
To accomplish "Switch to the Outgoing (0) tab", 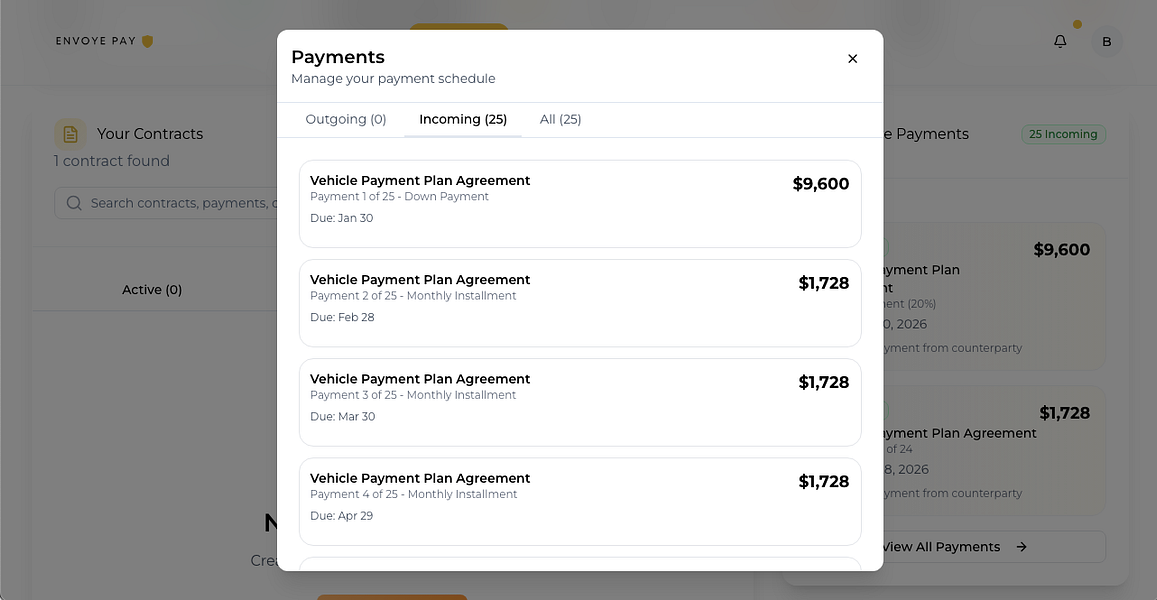I will pos(346,119).
